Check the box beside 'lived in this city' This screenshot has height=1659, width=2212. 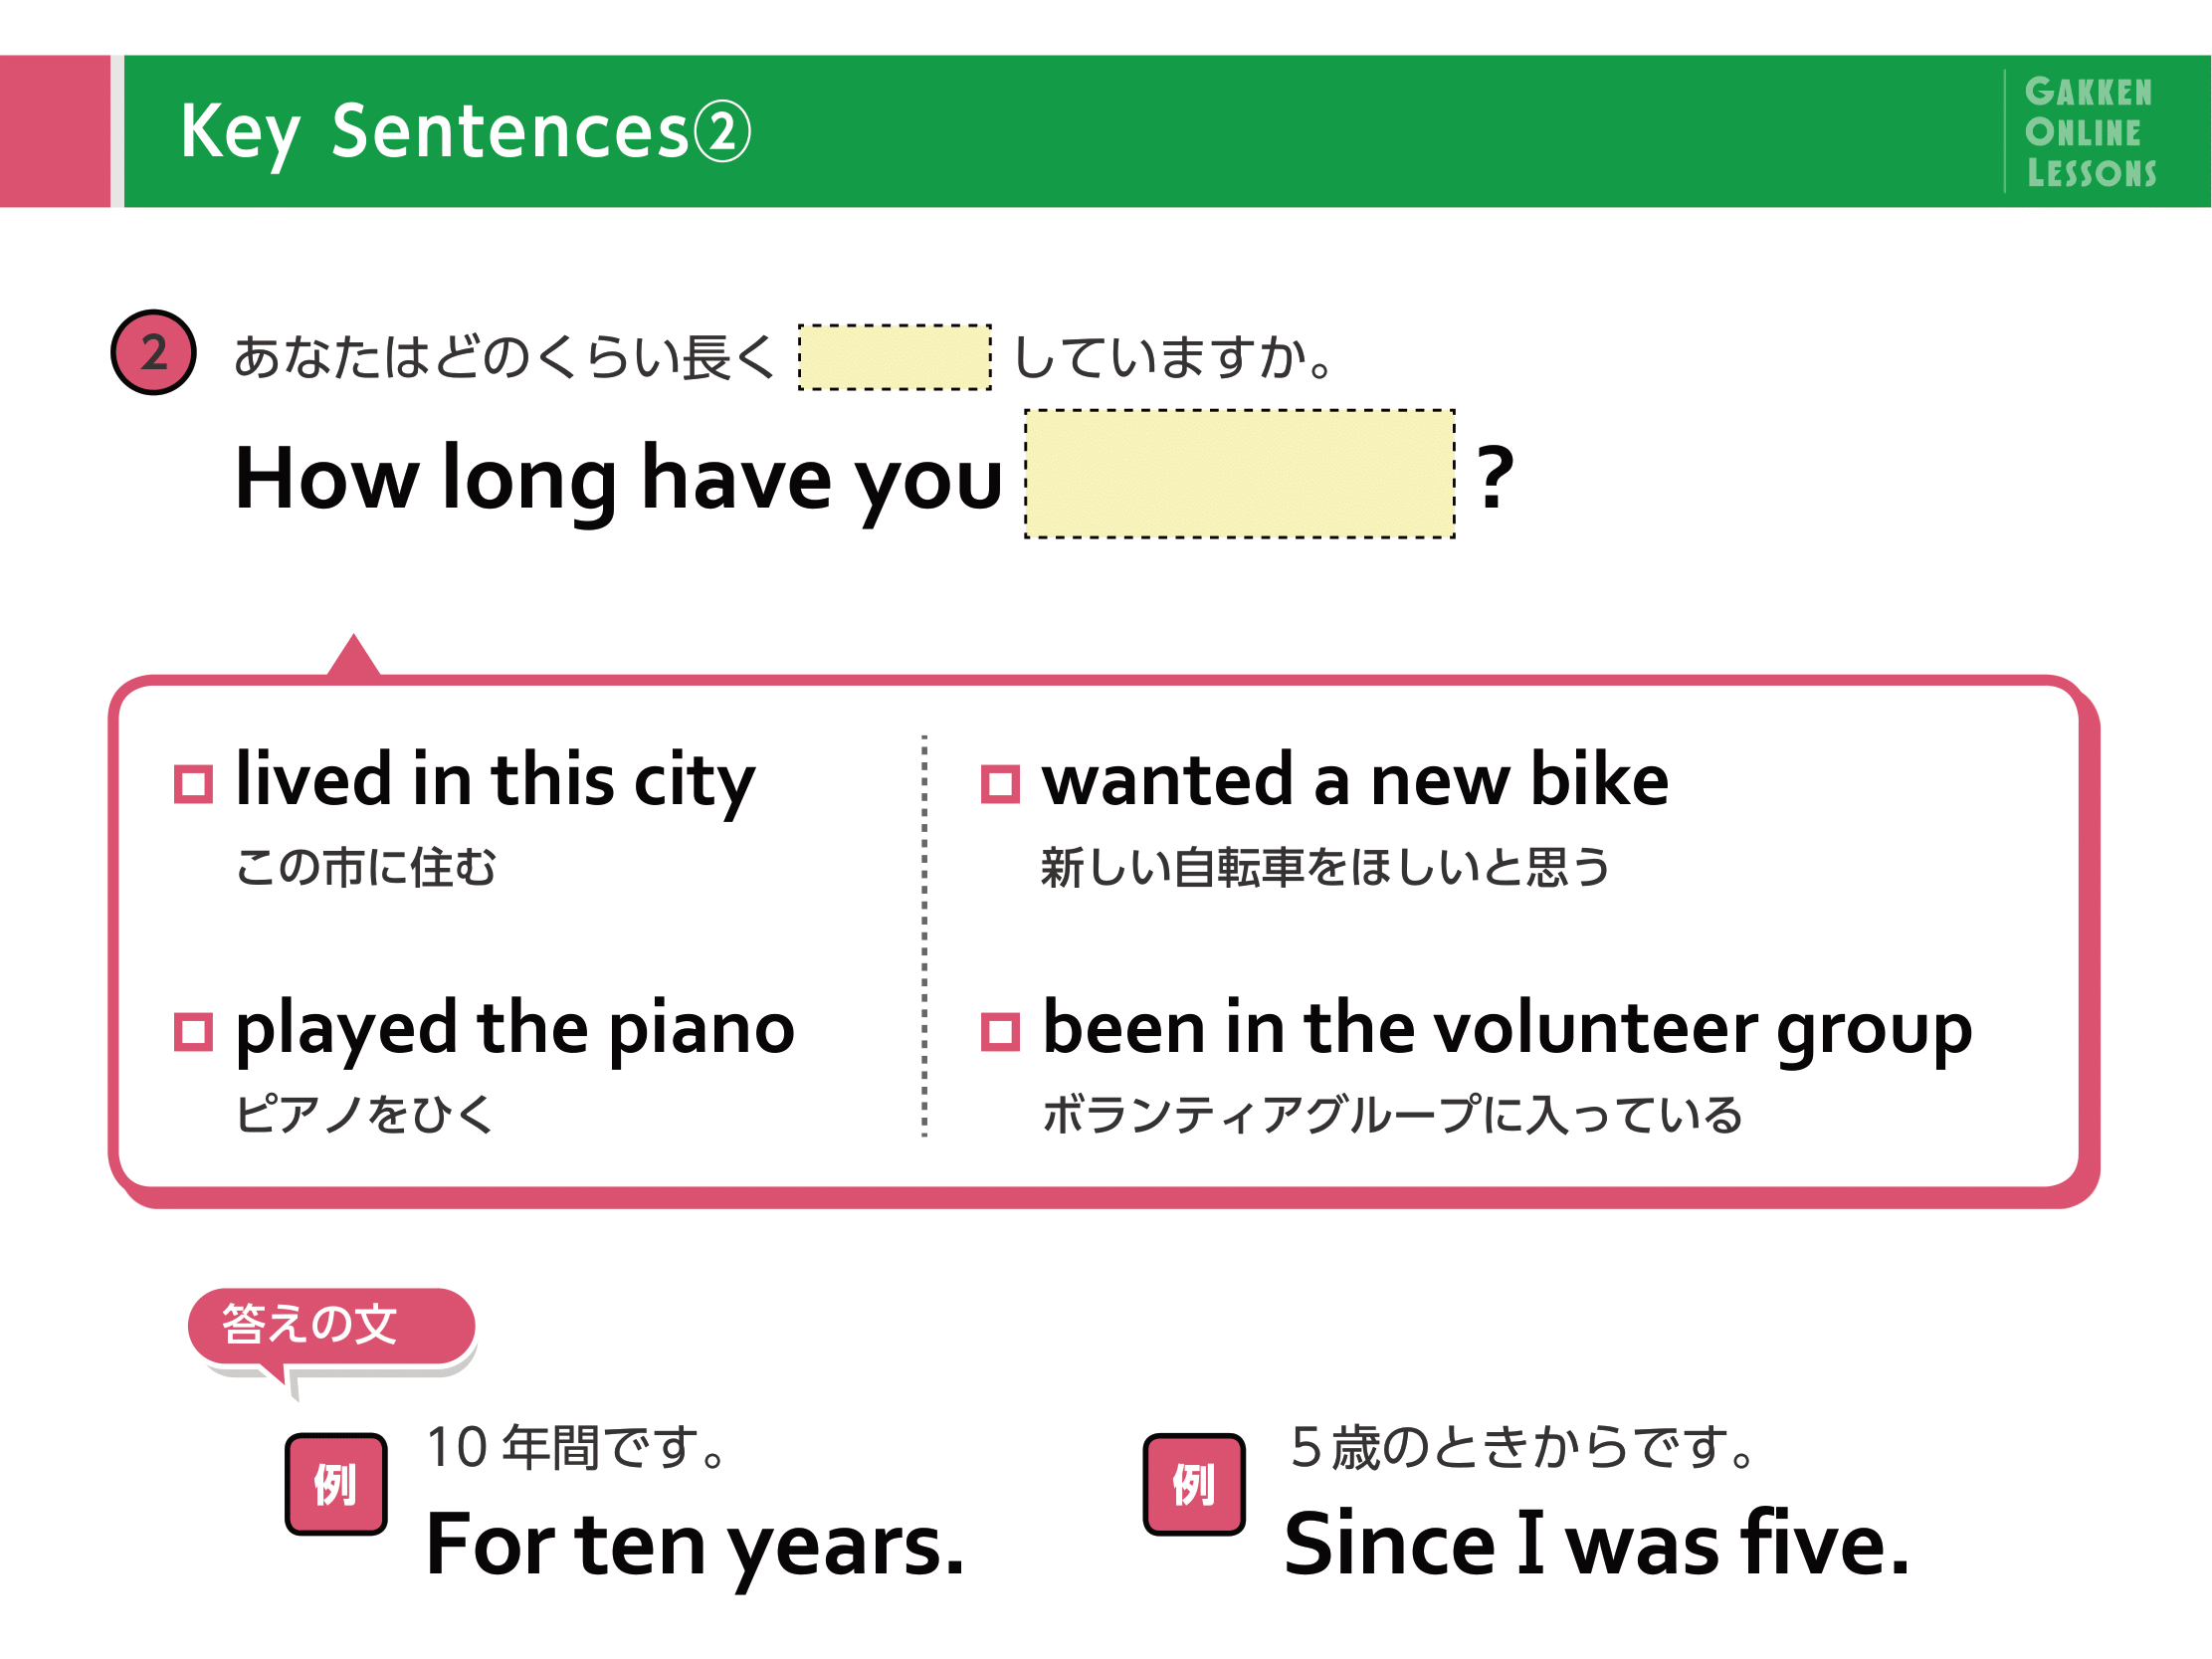click(193, 784)
